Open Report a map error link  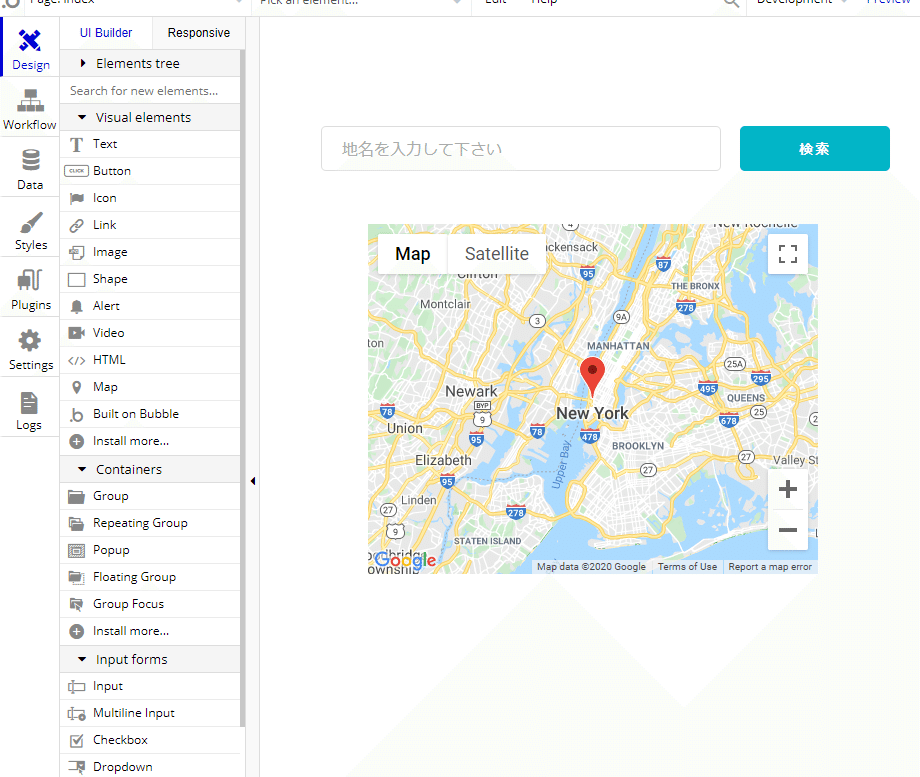(770, 566)
